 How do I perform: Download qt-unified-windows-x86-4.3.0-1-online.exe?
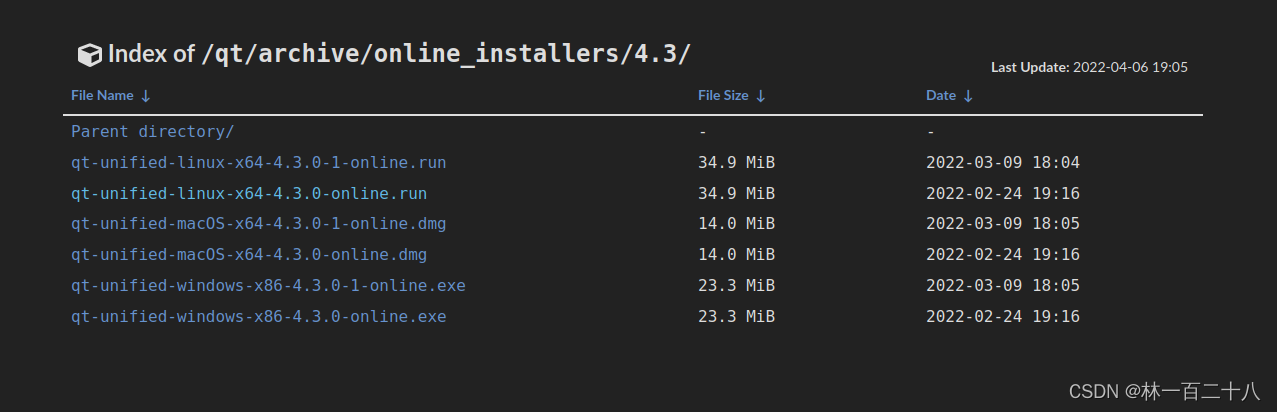[x=268, y=286]
